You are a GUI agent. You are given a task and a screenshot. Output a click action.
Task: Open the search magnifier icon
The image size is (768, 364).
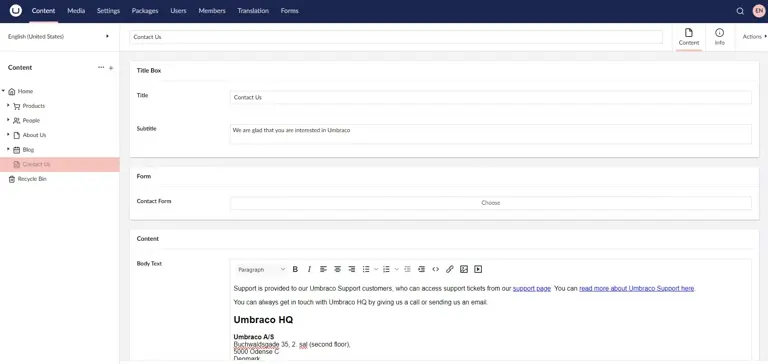coord(740,11)
